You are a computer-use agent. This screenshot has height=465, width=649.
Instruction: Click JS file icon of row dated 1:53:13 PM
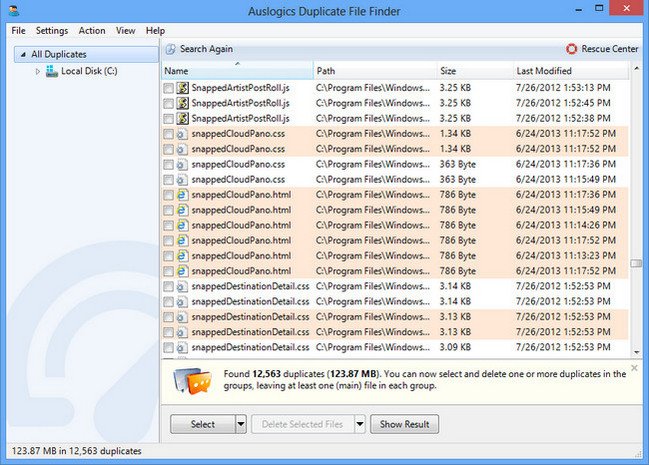click(183, 88)
